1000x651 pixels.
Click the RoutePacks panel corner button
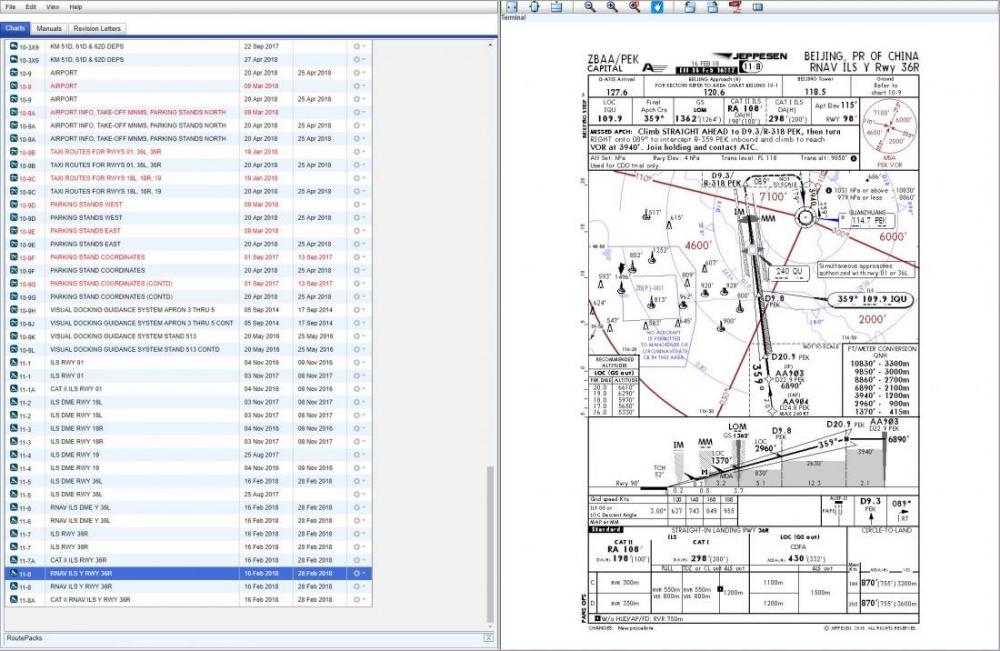489,638
